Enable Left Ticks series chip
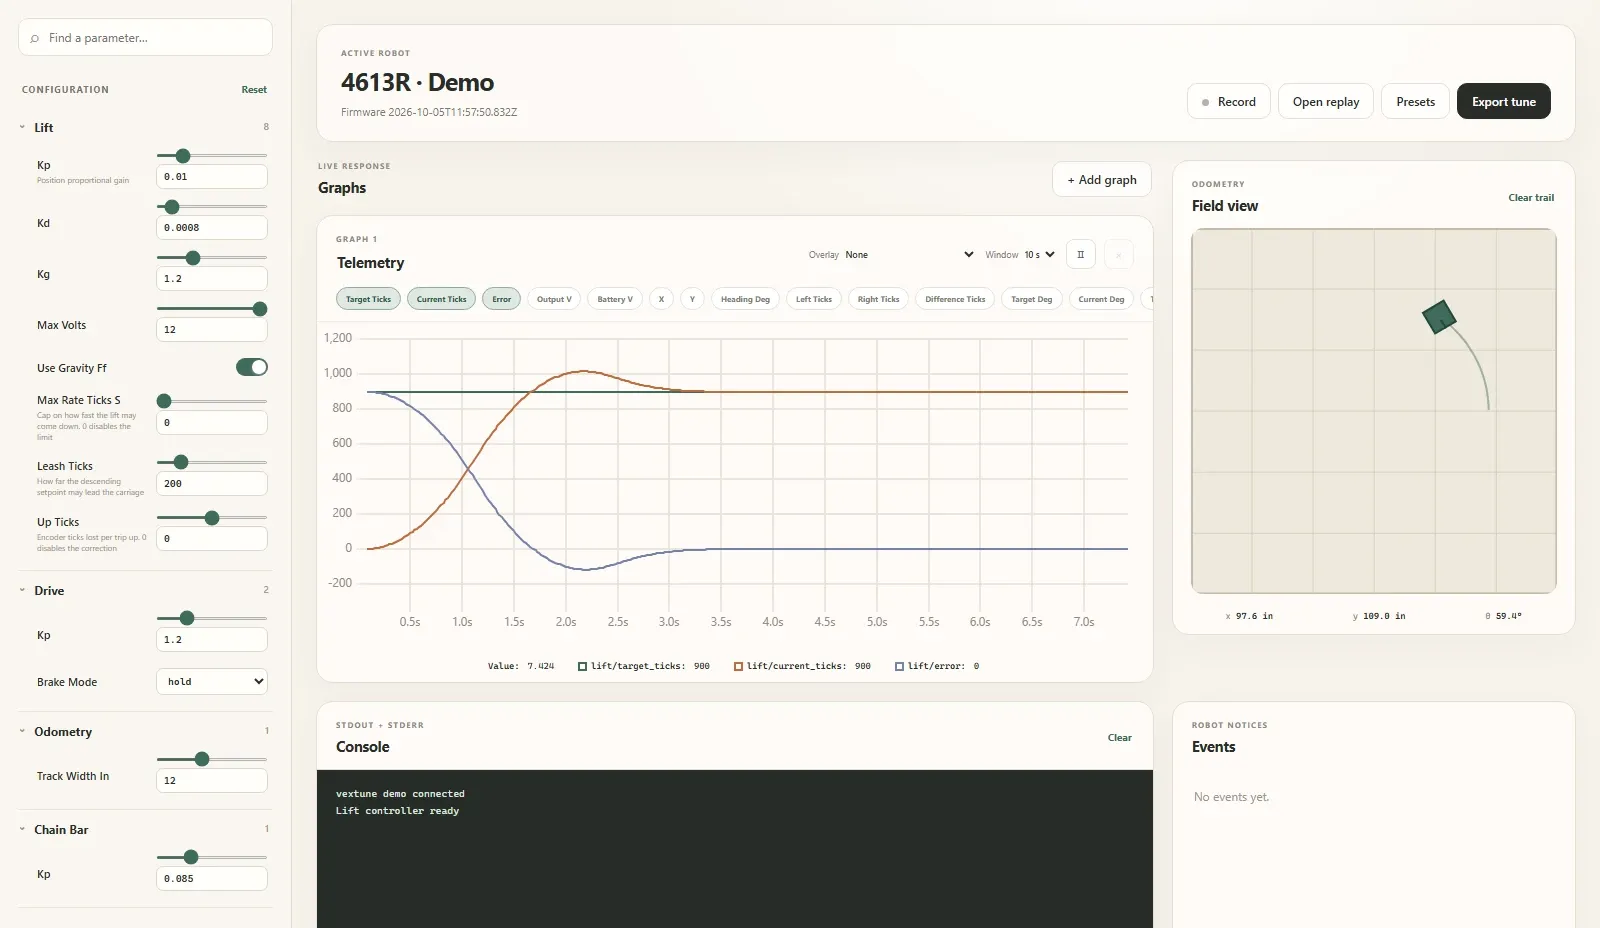Viewport: 1600px width, 928px height. coord(814,299)
